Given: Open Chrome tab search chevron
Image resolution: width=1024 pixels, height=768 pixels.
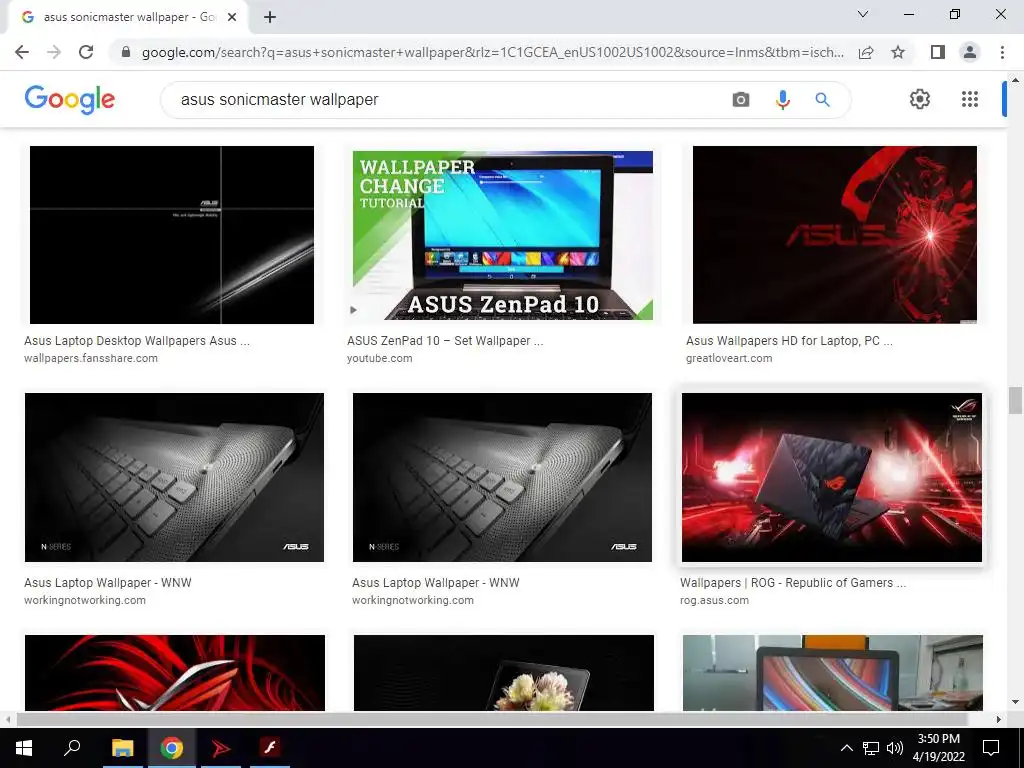Looking at the screenshot, I should click(863, 14).
